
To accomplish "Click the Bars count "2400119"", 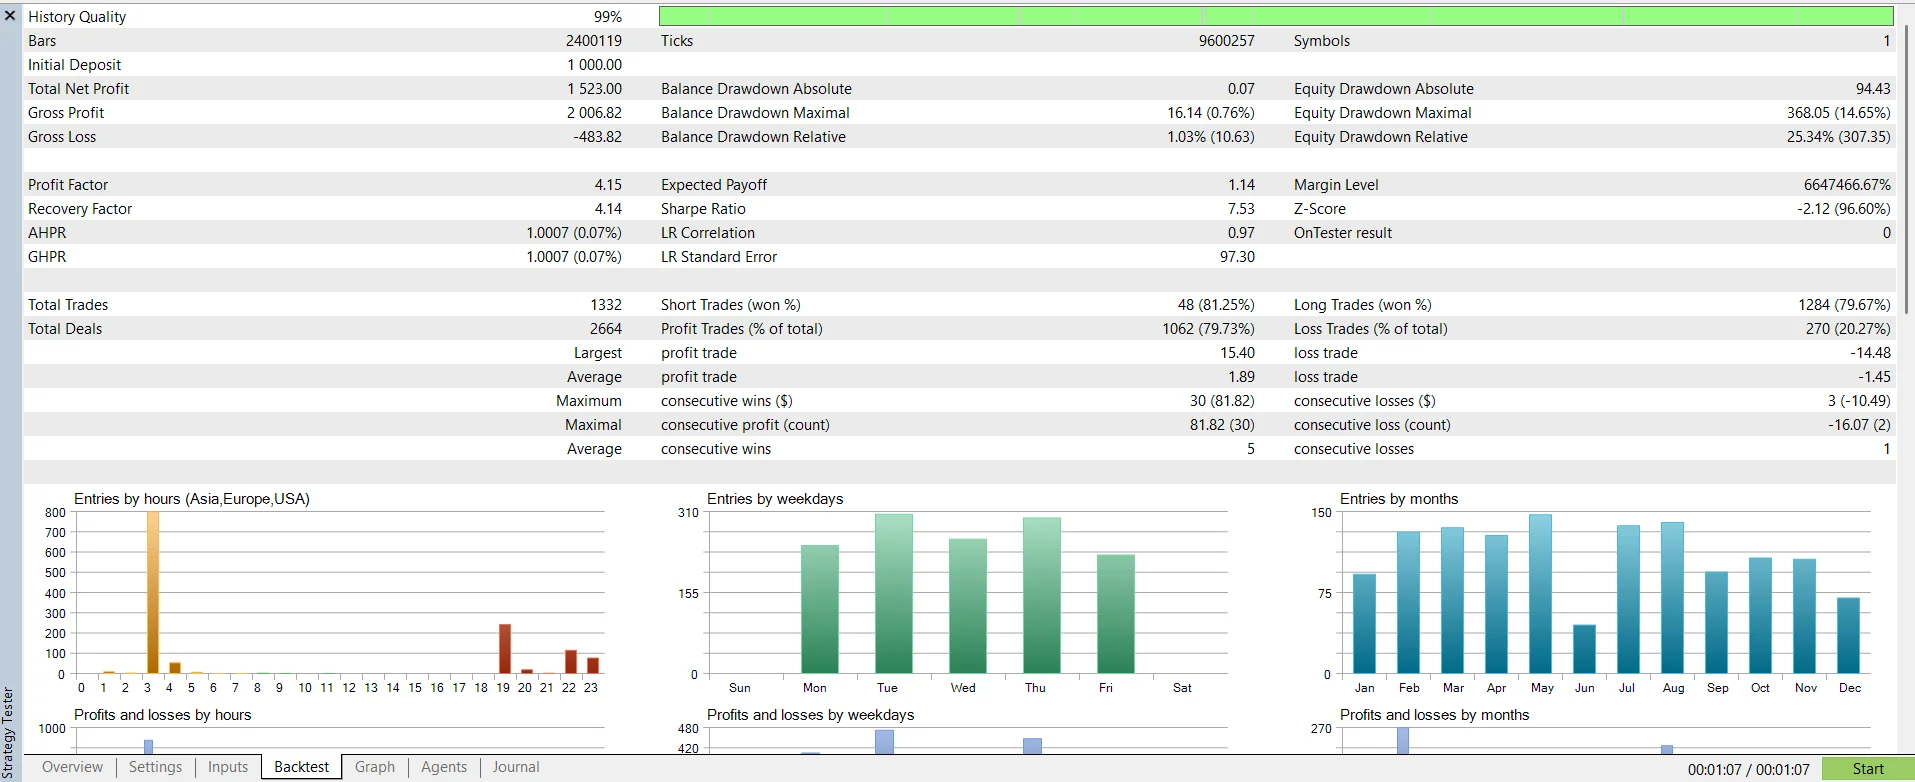I will [594, 41].
